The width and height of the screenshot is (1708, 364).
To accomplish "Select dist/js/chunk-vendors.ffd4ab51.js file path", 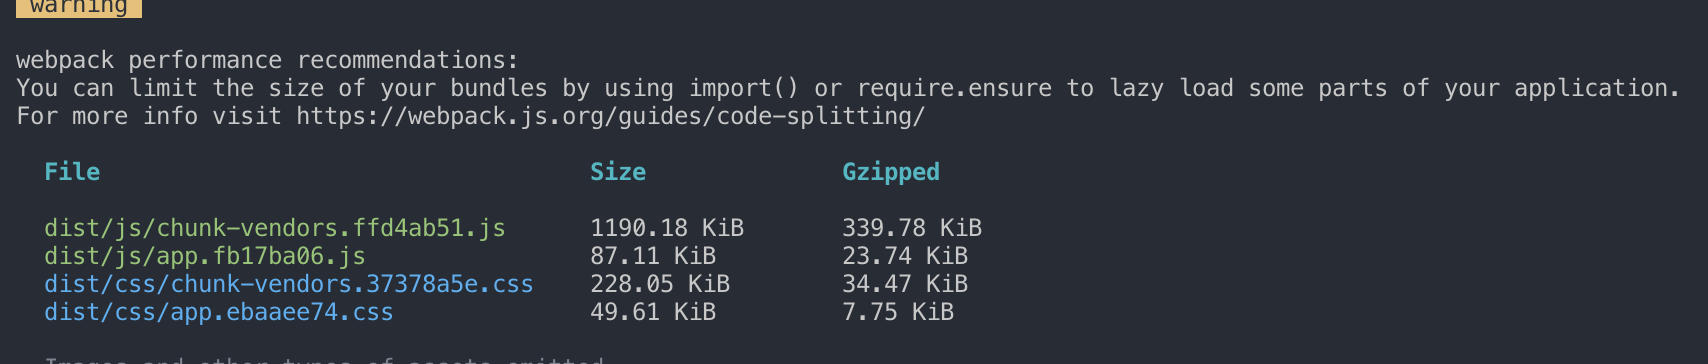I will pos(275,228).
